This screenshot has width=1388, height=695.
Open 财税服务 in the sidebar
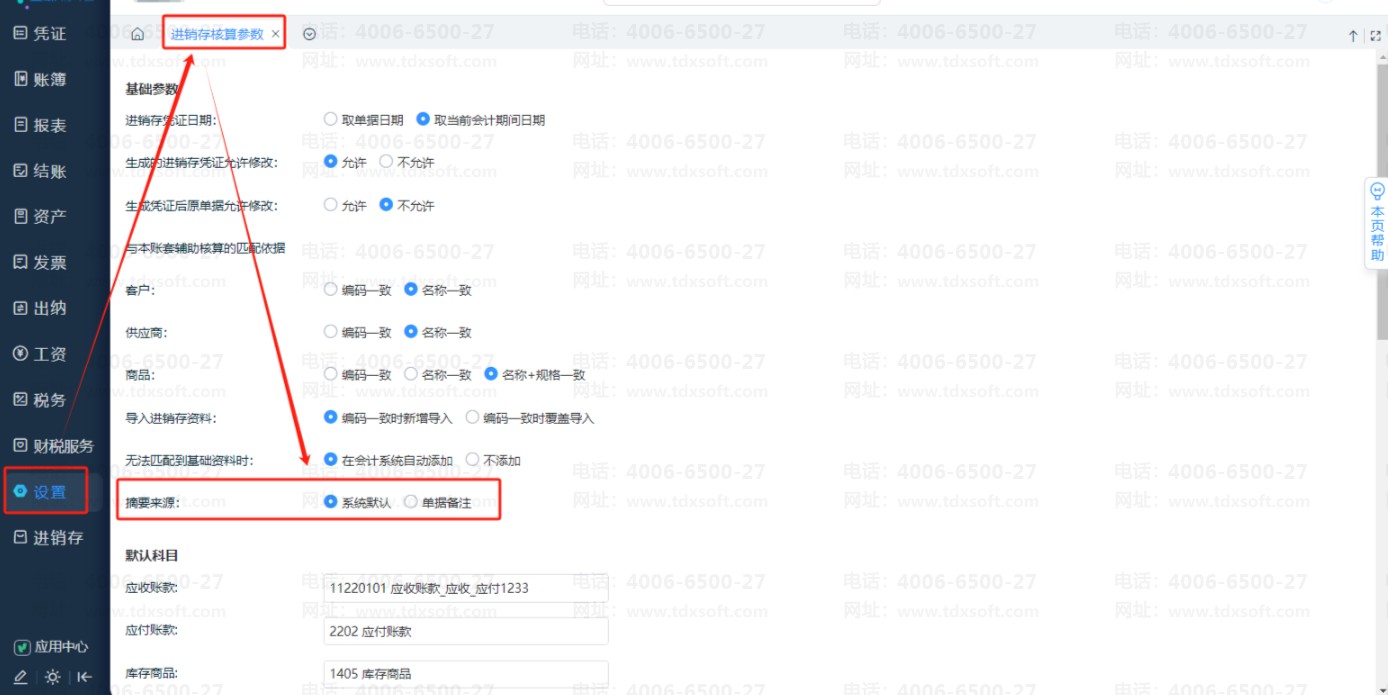pos(53,446)
